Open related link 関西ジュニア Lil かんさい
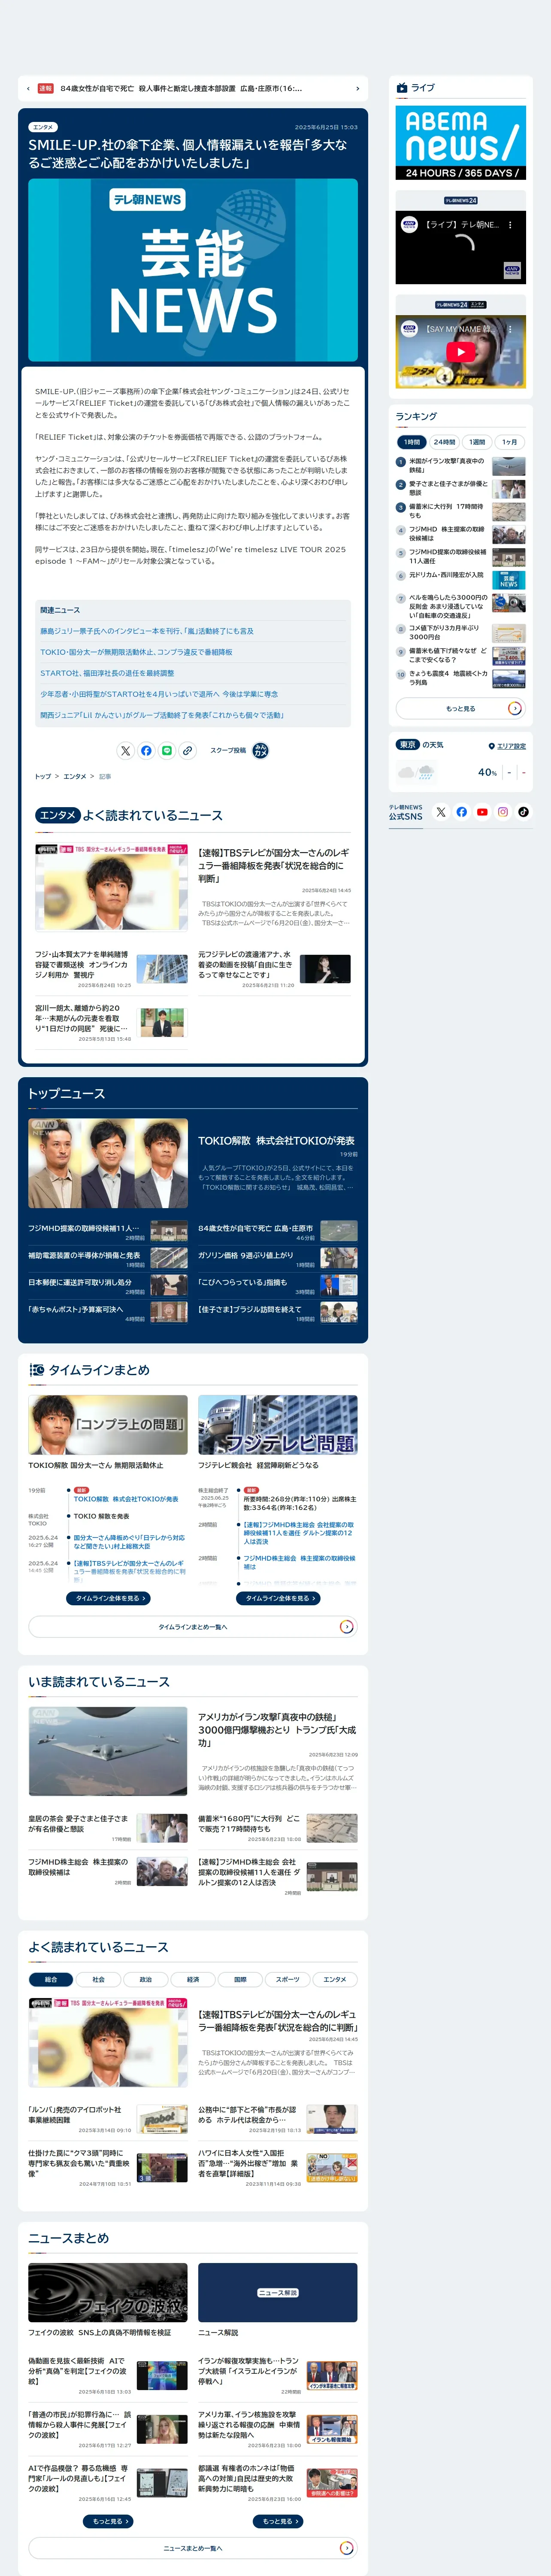 162,715
